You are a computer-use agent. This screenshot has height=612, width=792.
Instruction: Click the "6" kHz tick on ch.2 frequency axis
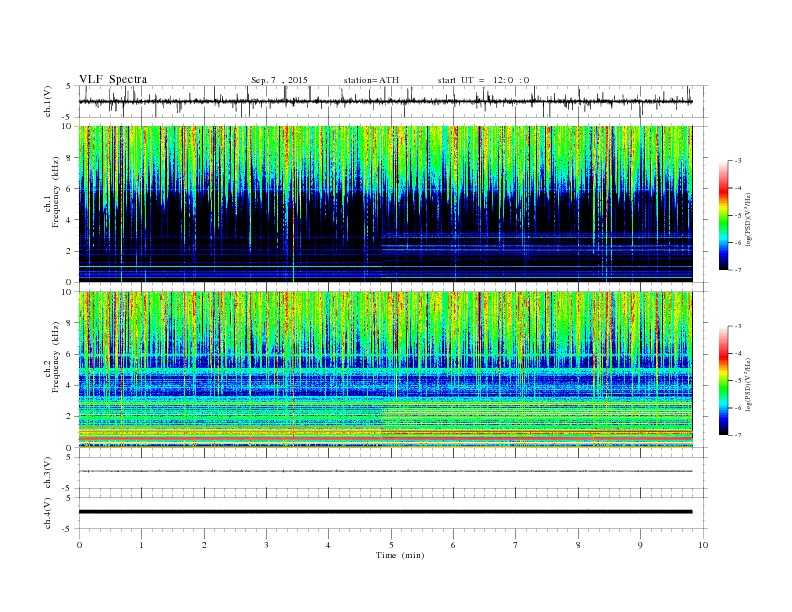point(70,354)
